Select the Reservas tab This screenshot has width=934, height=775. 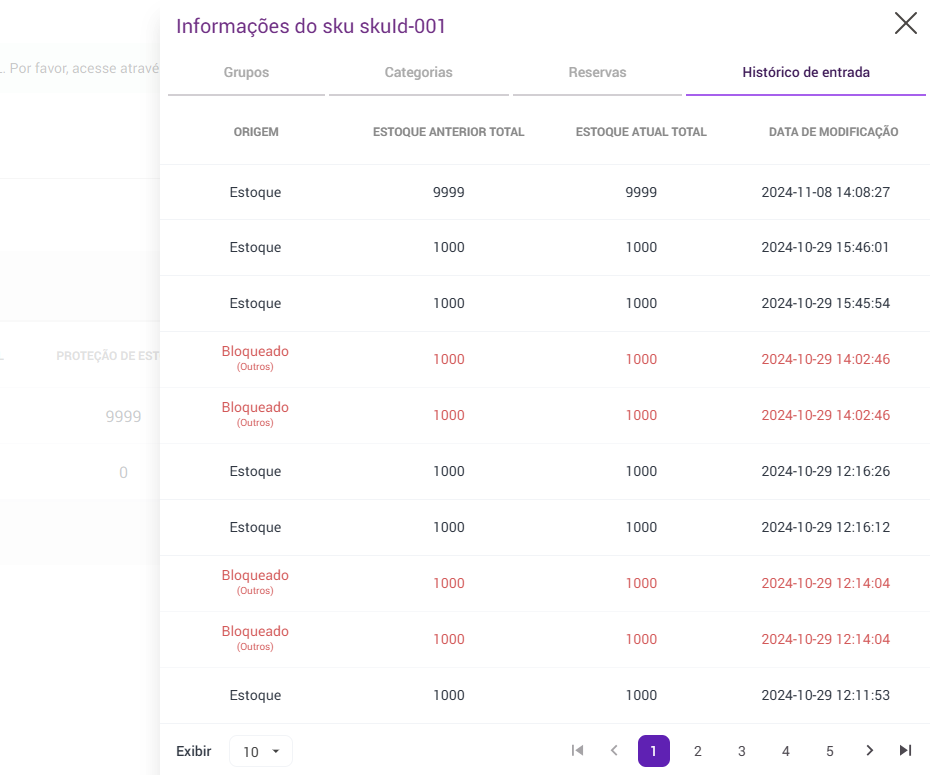pos(597,73)
